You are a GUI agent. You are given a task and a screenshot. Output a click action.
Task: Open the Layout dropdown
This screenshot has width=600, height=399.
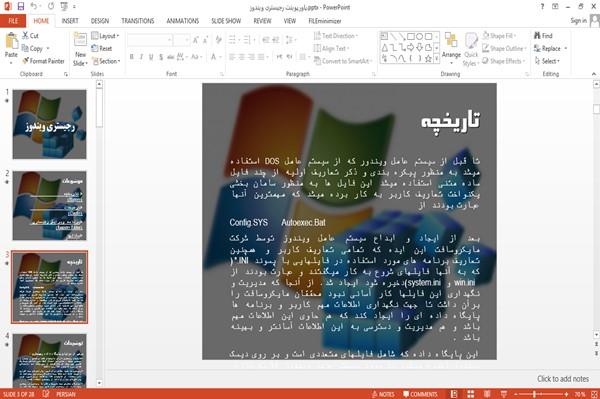[x=105, y=36]
